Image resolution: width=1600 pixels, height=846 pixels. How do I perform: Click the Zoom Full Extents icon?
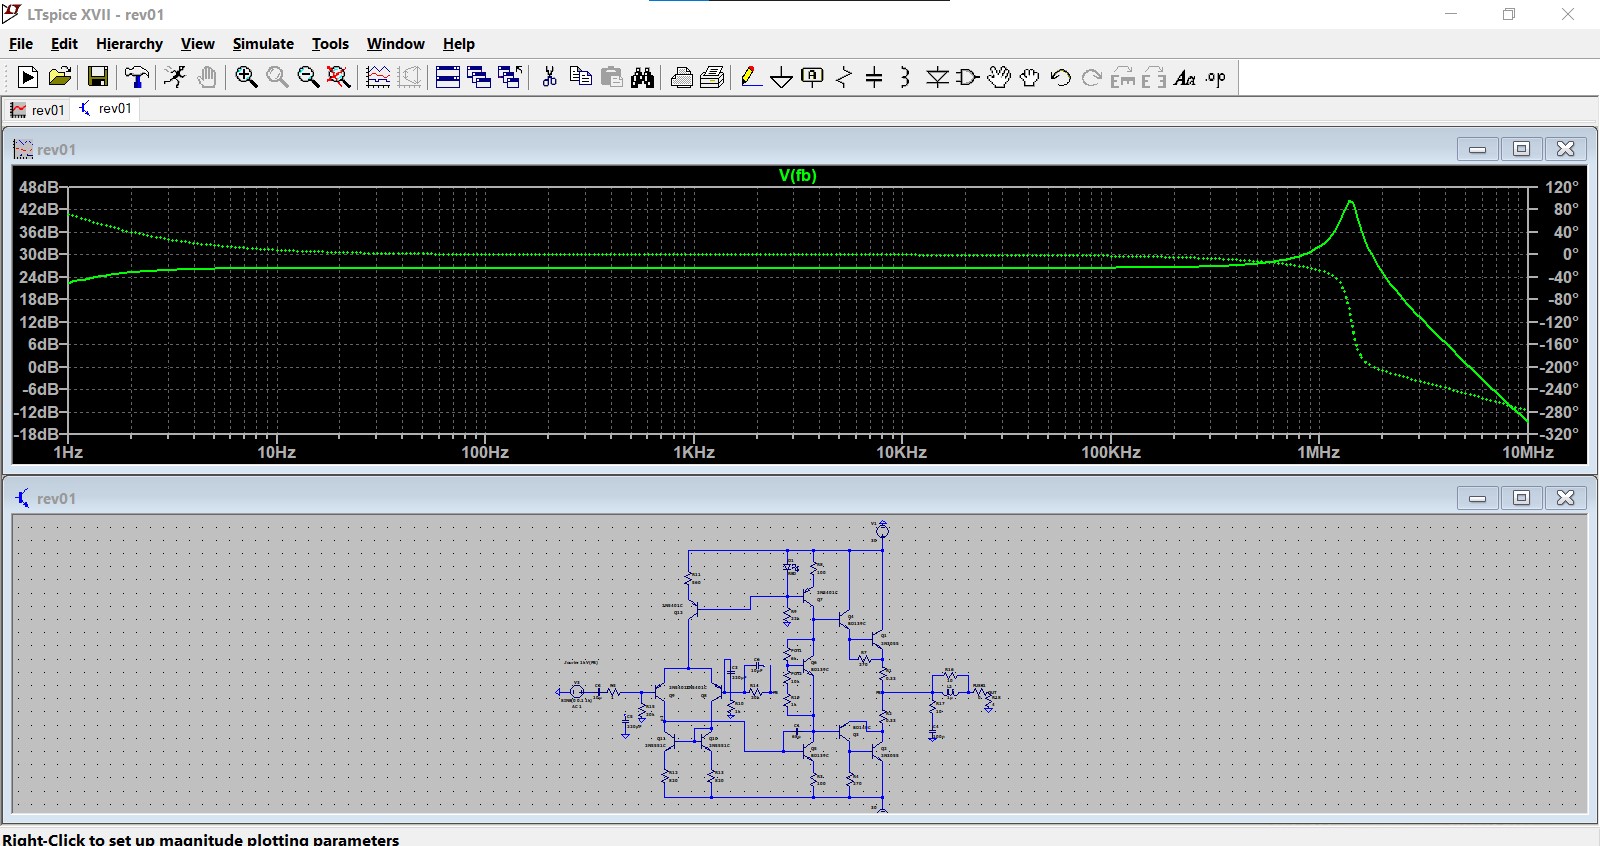[339, 77]
